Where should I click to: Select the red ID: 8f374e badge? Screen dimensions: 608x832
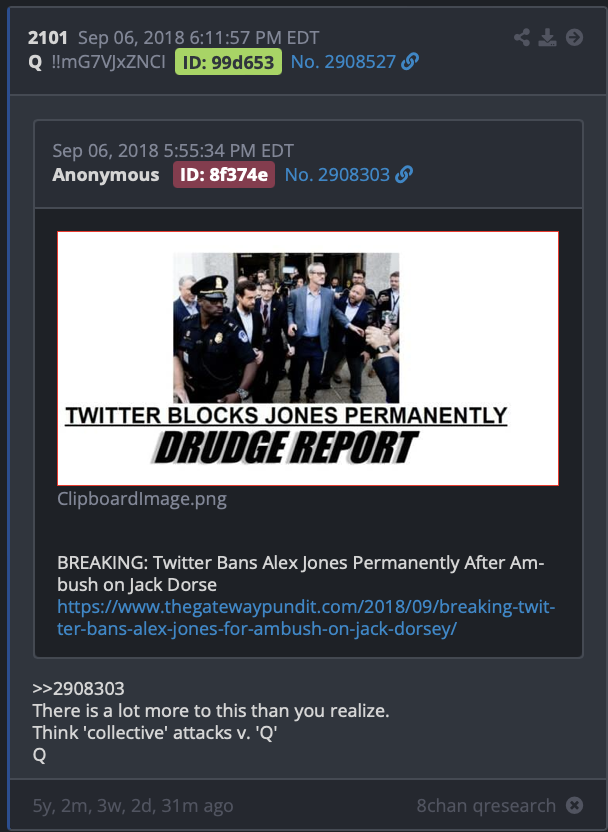(224, 175)
